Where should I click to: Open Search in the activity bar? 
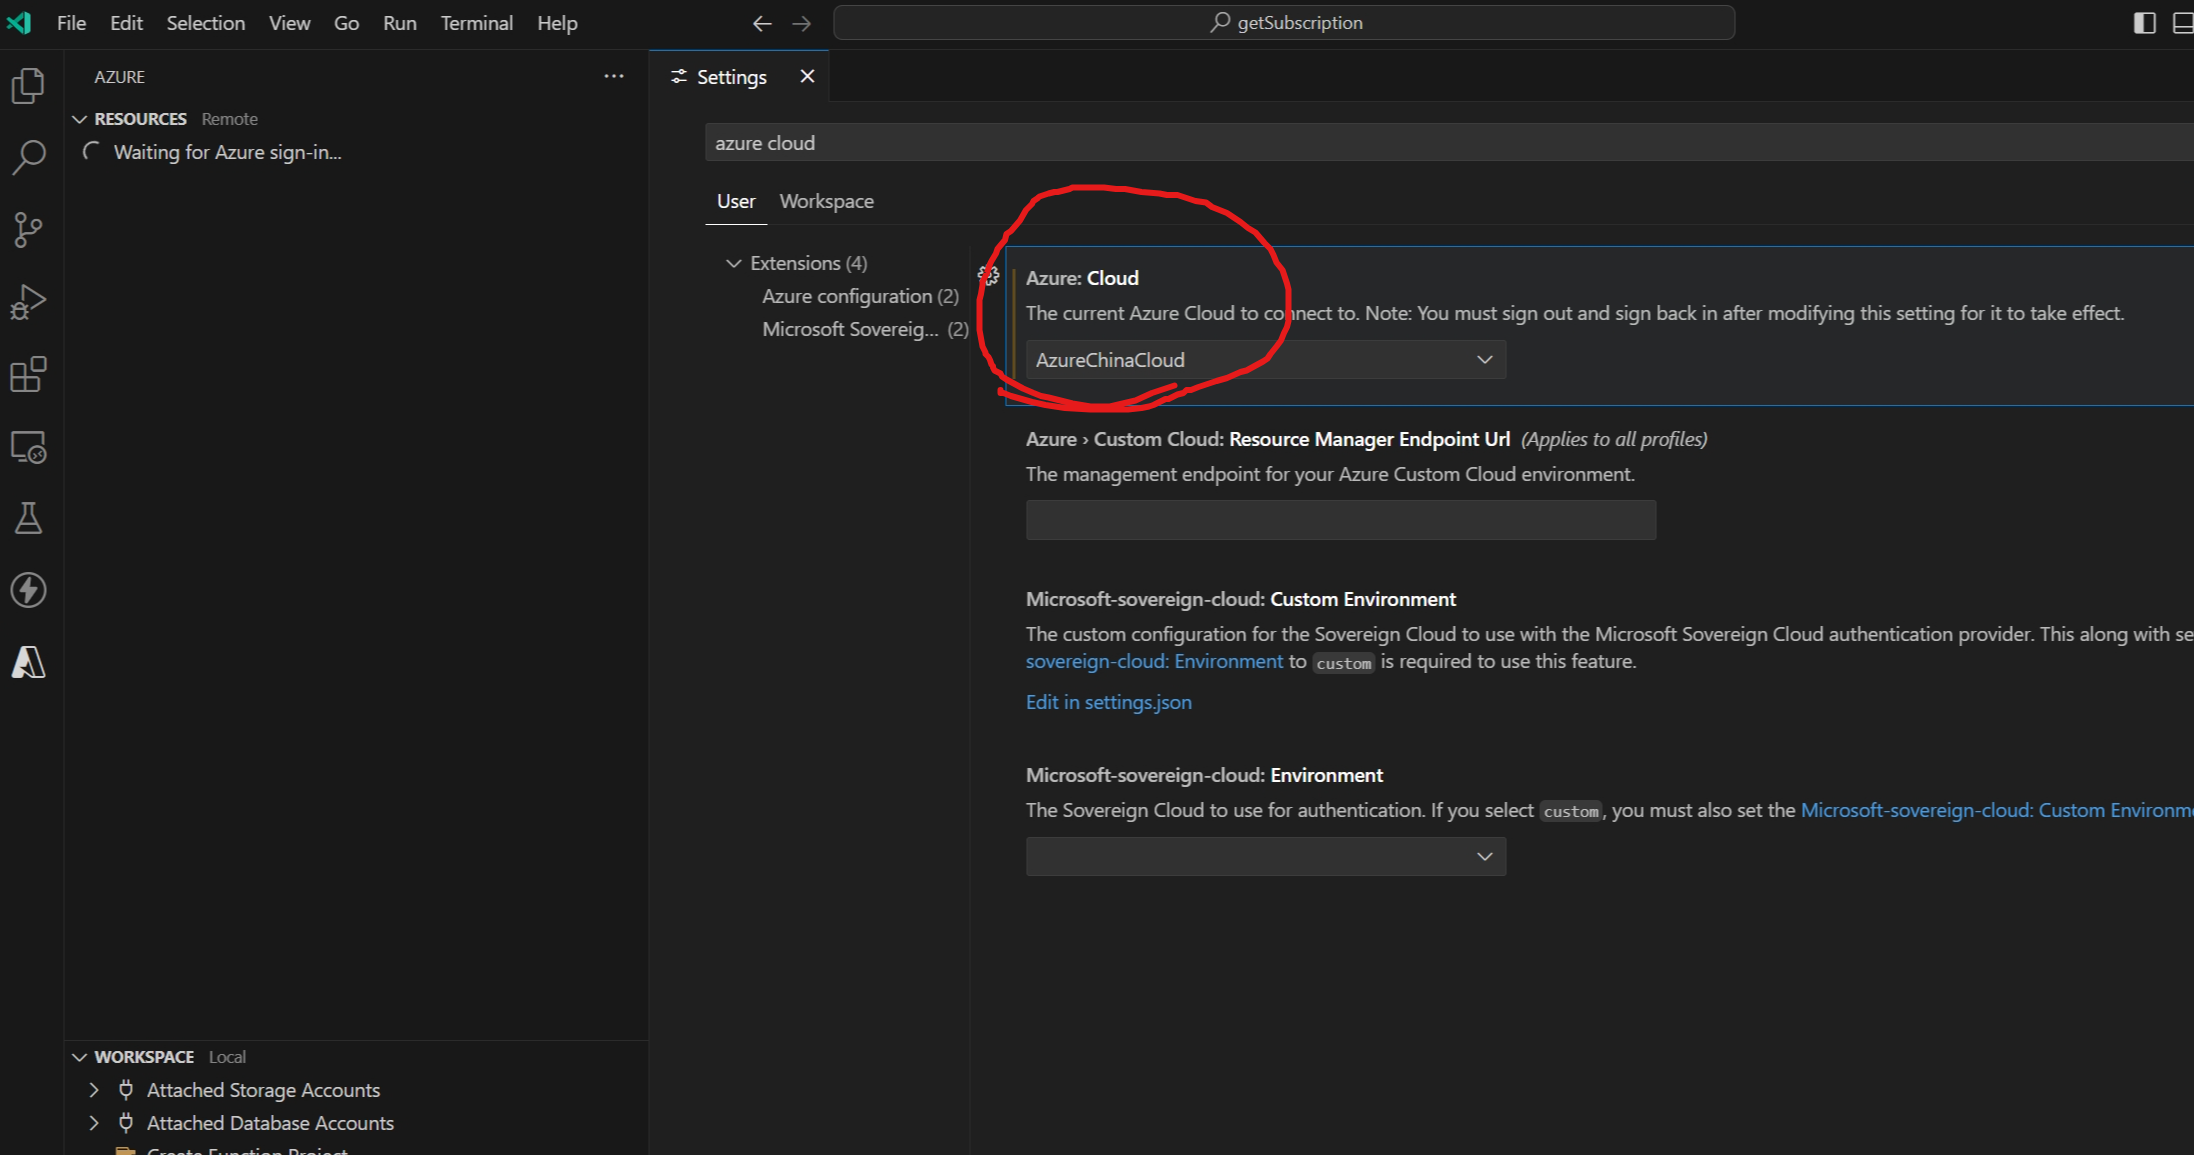28,157
